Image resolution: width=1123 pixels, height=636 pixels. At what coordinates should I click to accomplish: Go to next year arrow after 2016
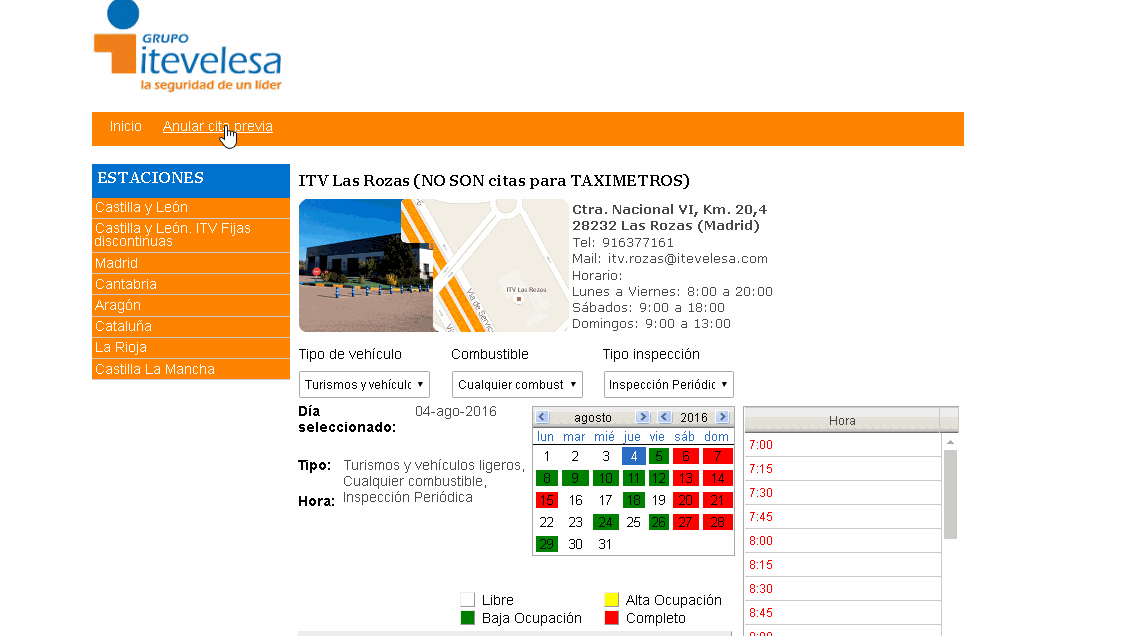[723, 417]
